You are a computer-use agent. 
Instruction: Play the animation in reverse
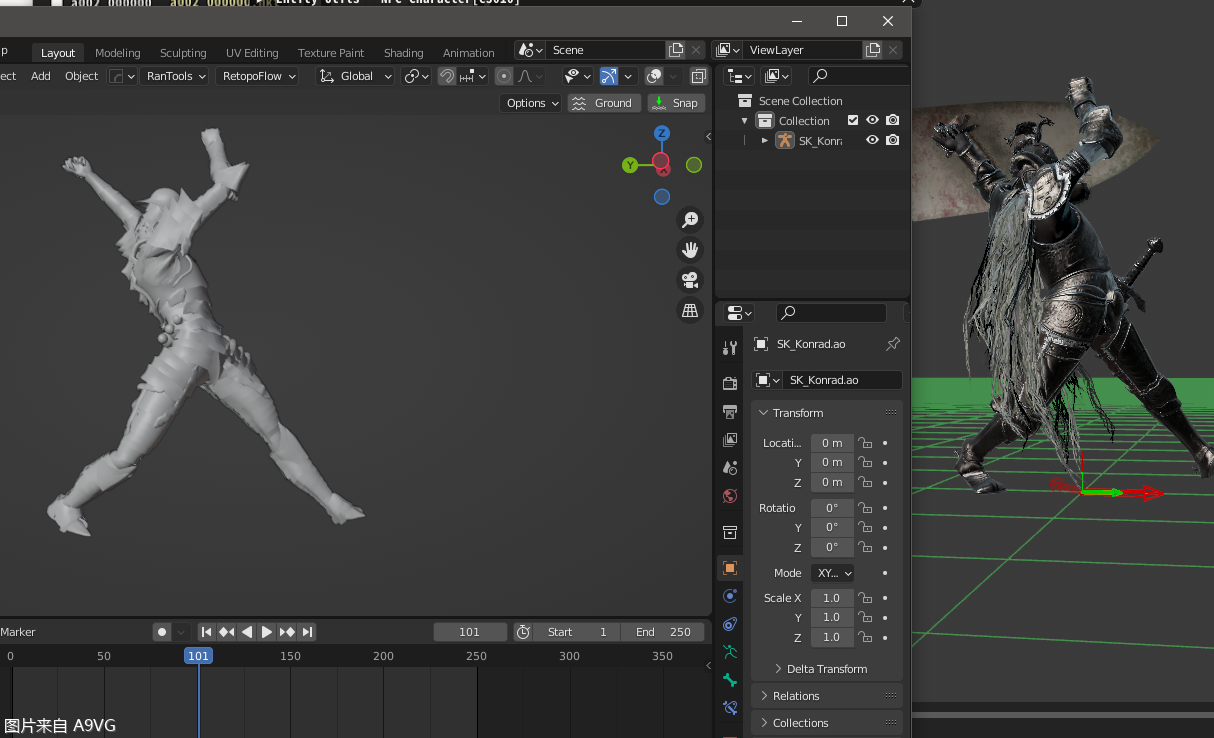(x=247, y=632)
